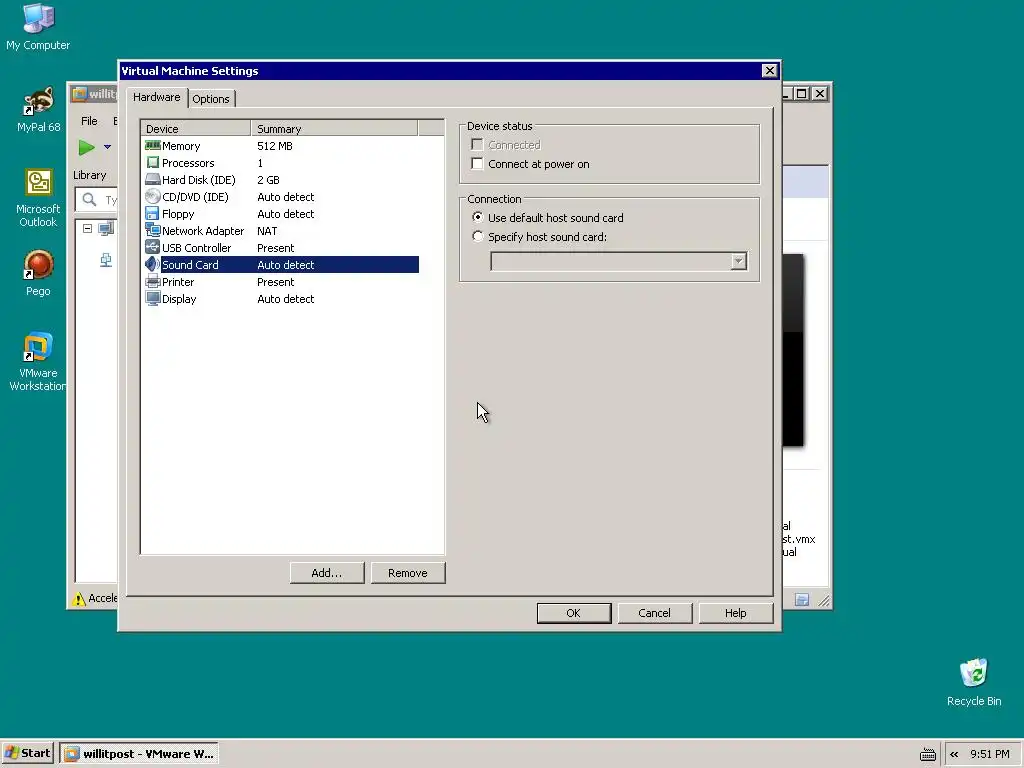The image size is (1024, 768).
Task: Select the CD/DVD (IDE) disc icon
Action: coord(153,197)
